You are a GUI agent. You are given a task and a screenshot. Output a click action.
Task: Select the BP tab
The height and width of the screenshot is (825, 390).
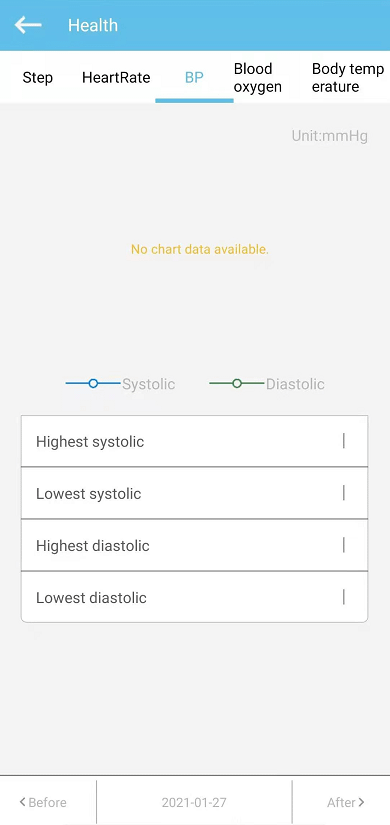tap(194, 78)
